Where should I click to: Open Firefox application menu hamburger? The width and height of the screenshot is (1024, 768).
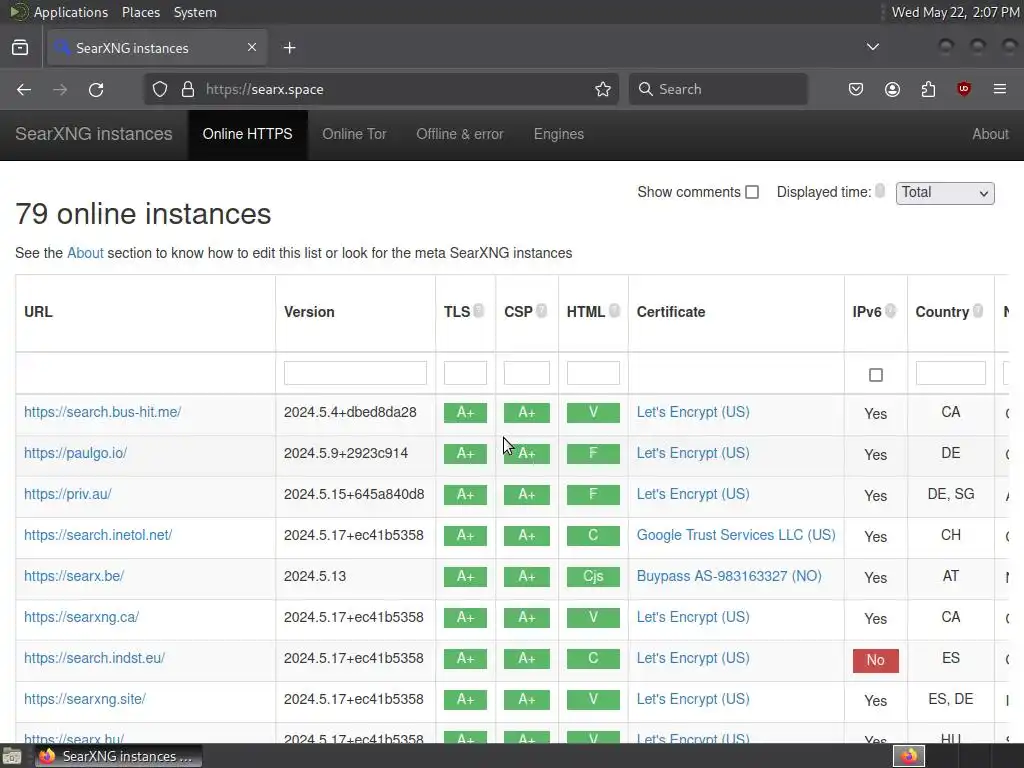[x=999, y=89]
